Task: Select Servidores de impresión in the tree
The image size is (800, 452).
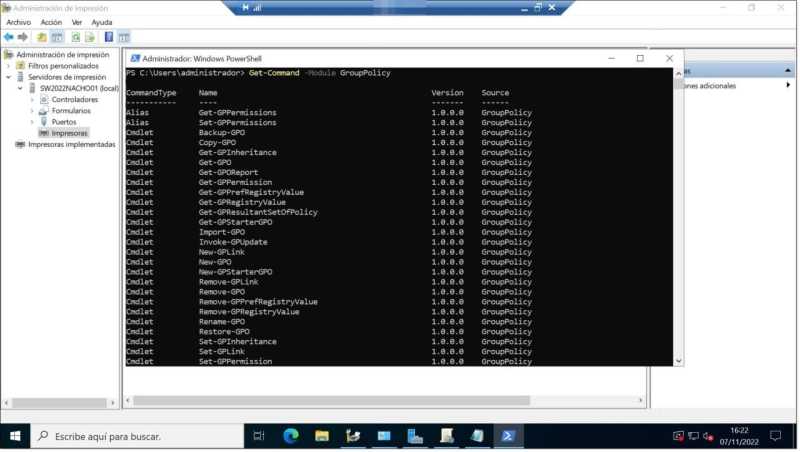Action: coord(67,77)
